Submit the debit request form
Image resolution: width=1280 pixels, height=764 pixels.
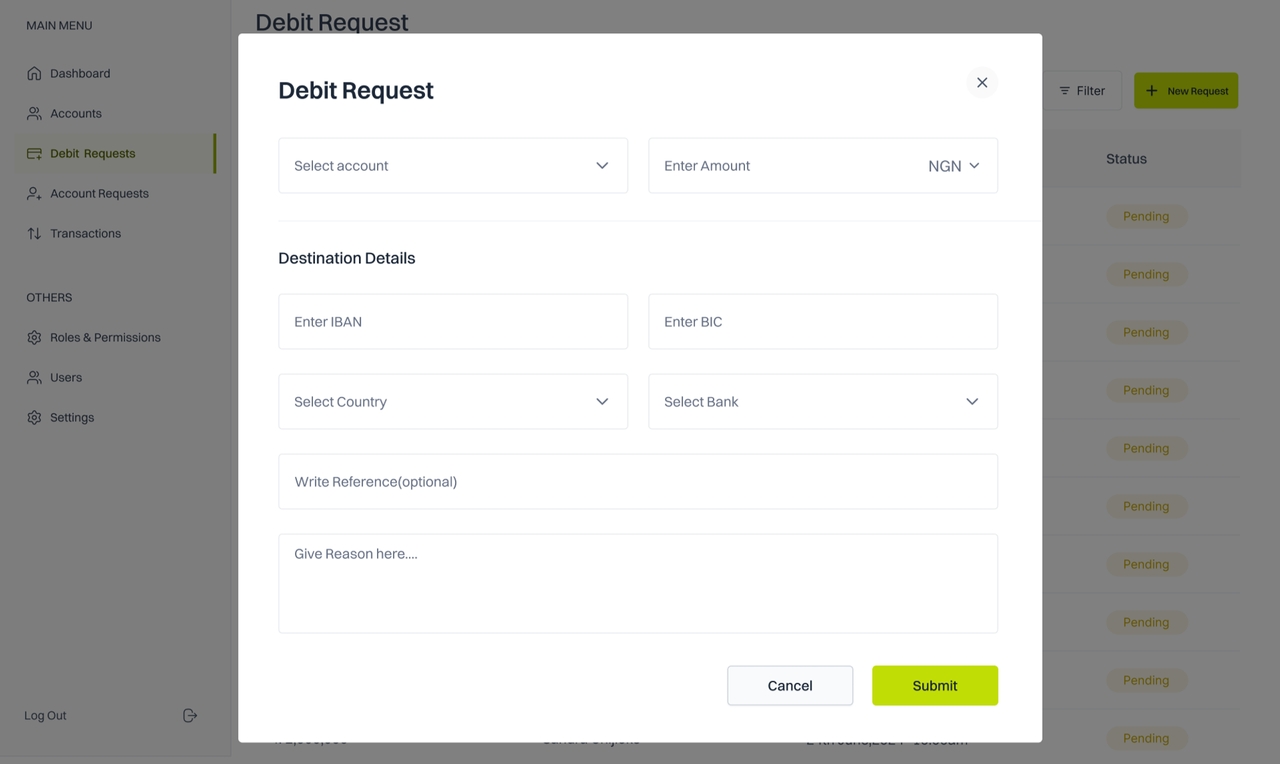935,686
